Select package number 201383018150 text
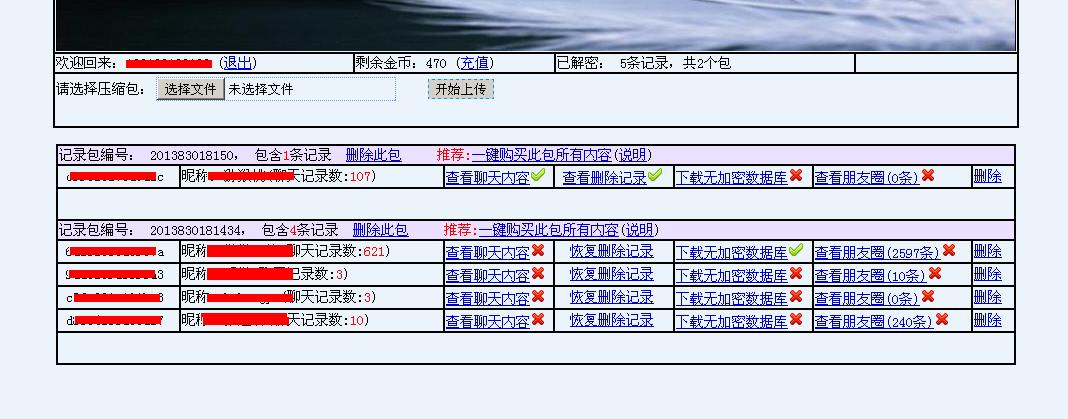 tap(194, 155)
